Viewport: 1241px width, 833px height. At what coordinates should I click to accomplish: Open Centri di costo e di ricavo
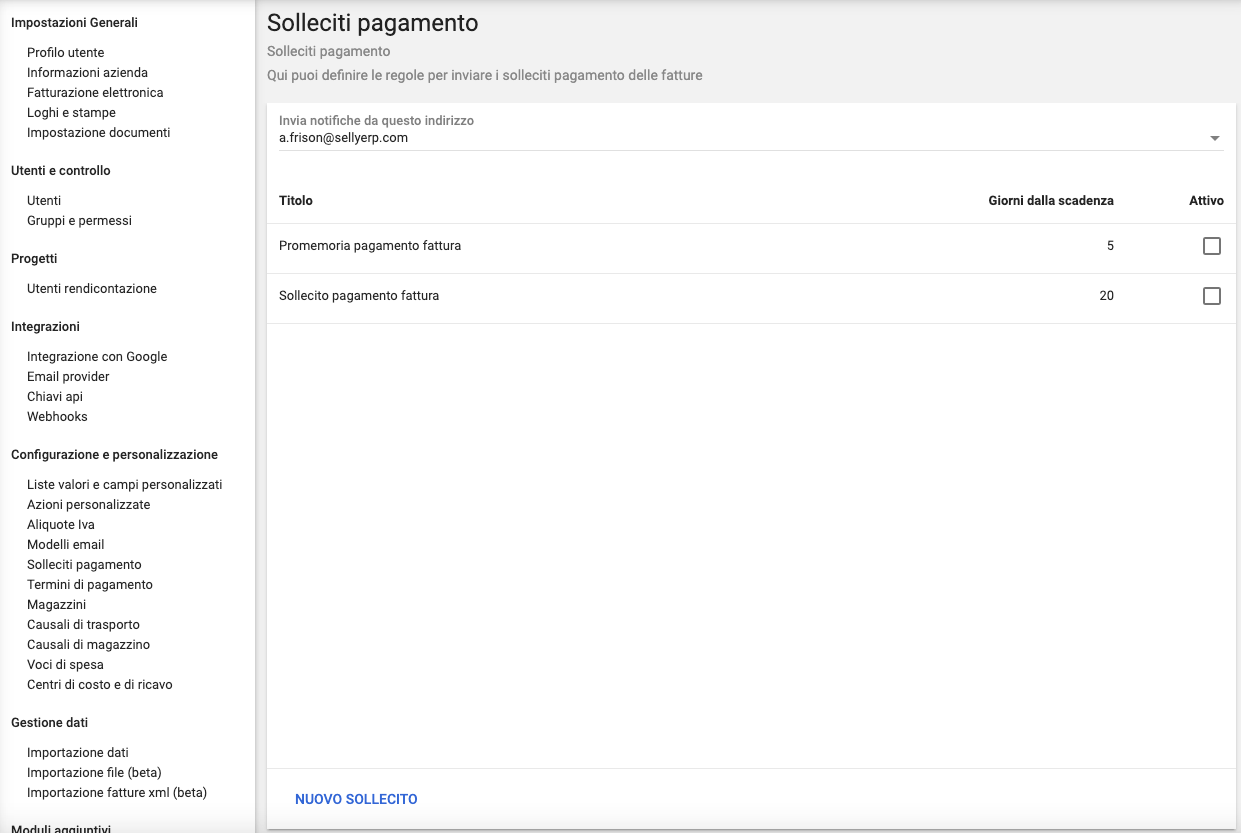tap(100, 684)
